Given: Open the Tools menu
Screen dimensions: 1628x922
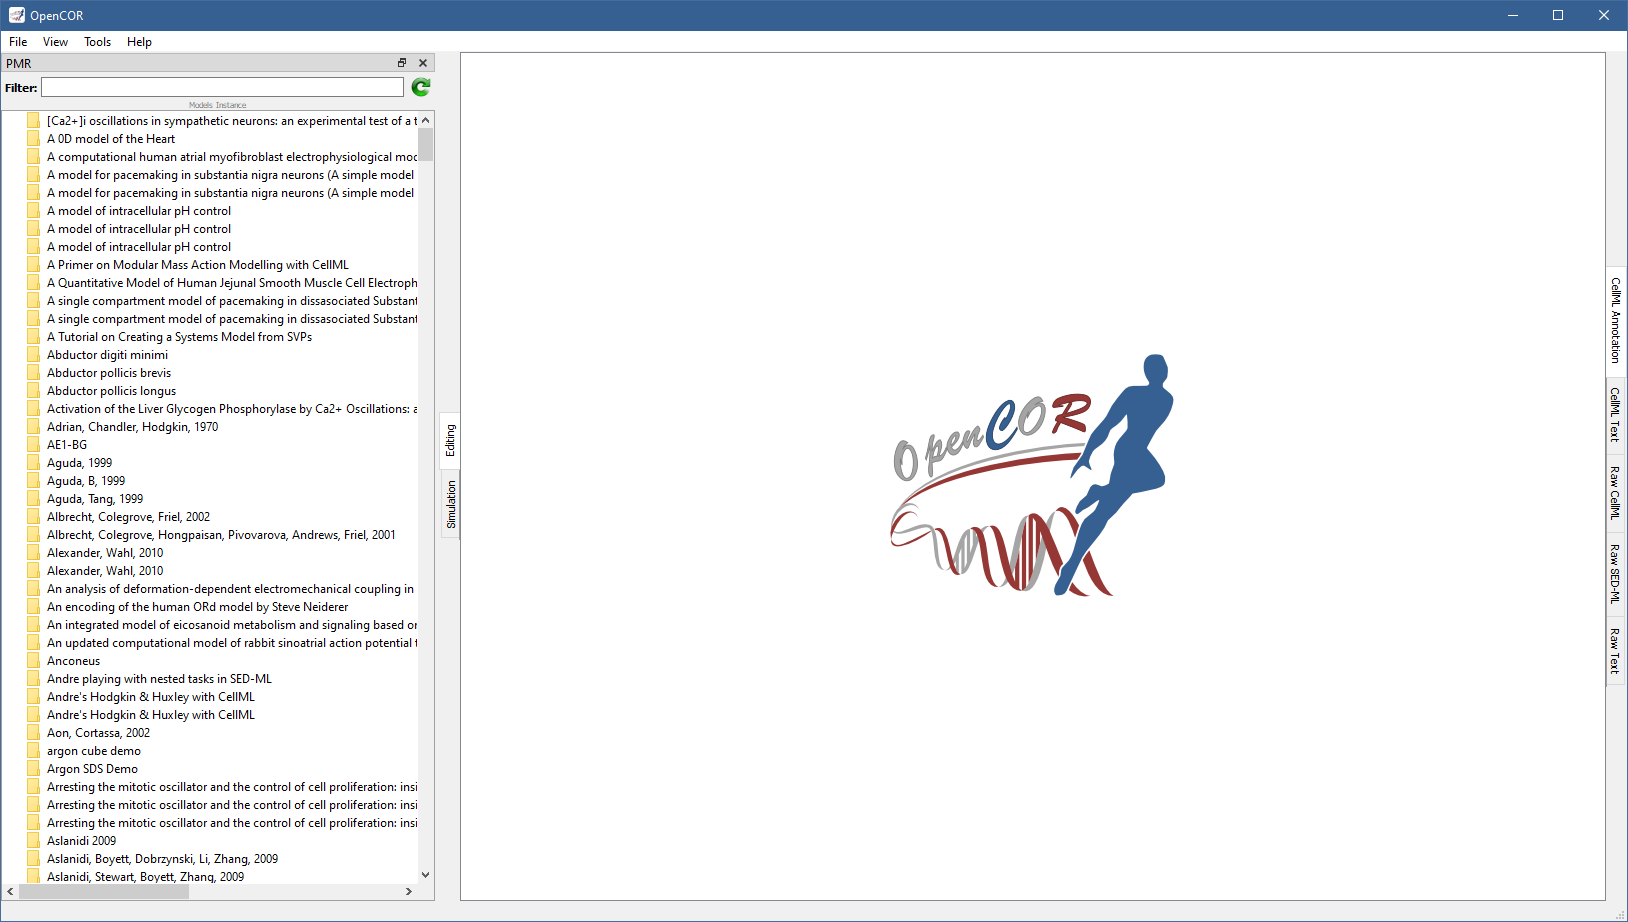Looking at the screenshot, I should pos(97,42).
